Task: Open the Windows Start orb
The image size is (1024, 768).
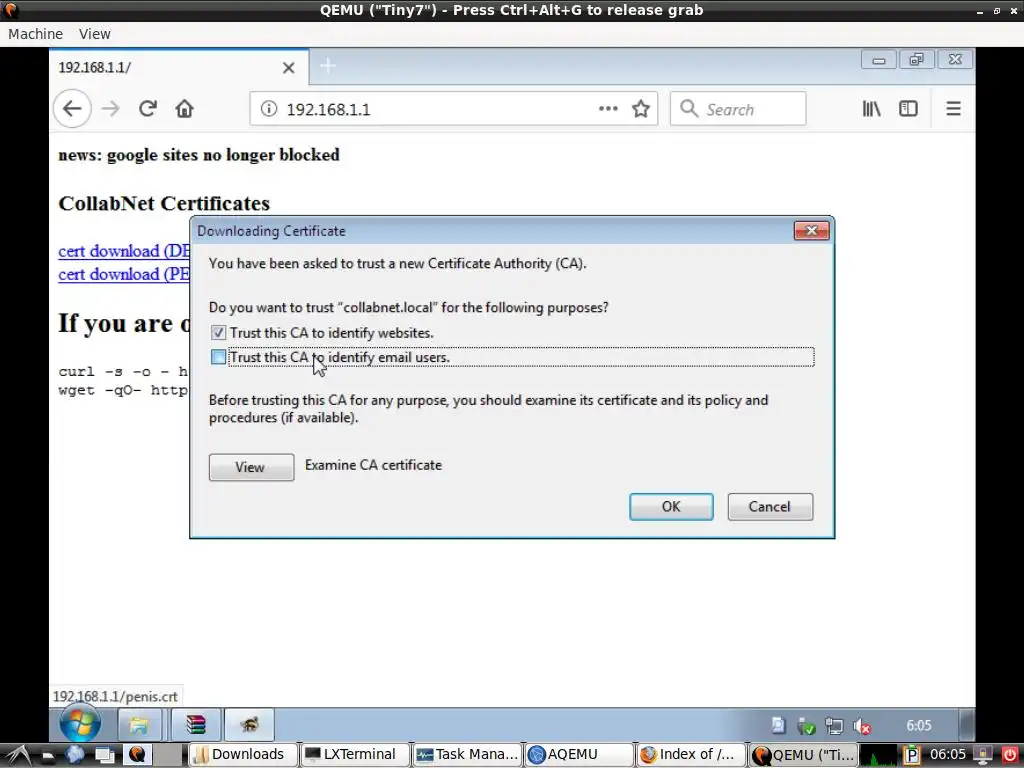Action: pos(80,724)
